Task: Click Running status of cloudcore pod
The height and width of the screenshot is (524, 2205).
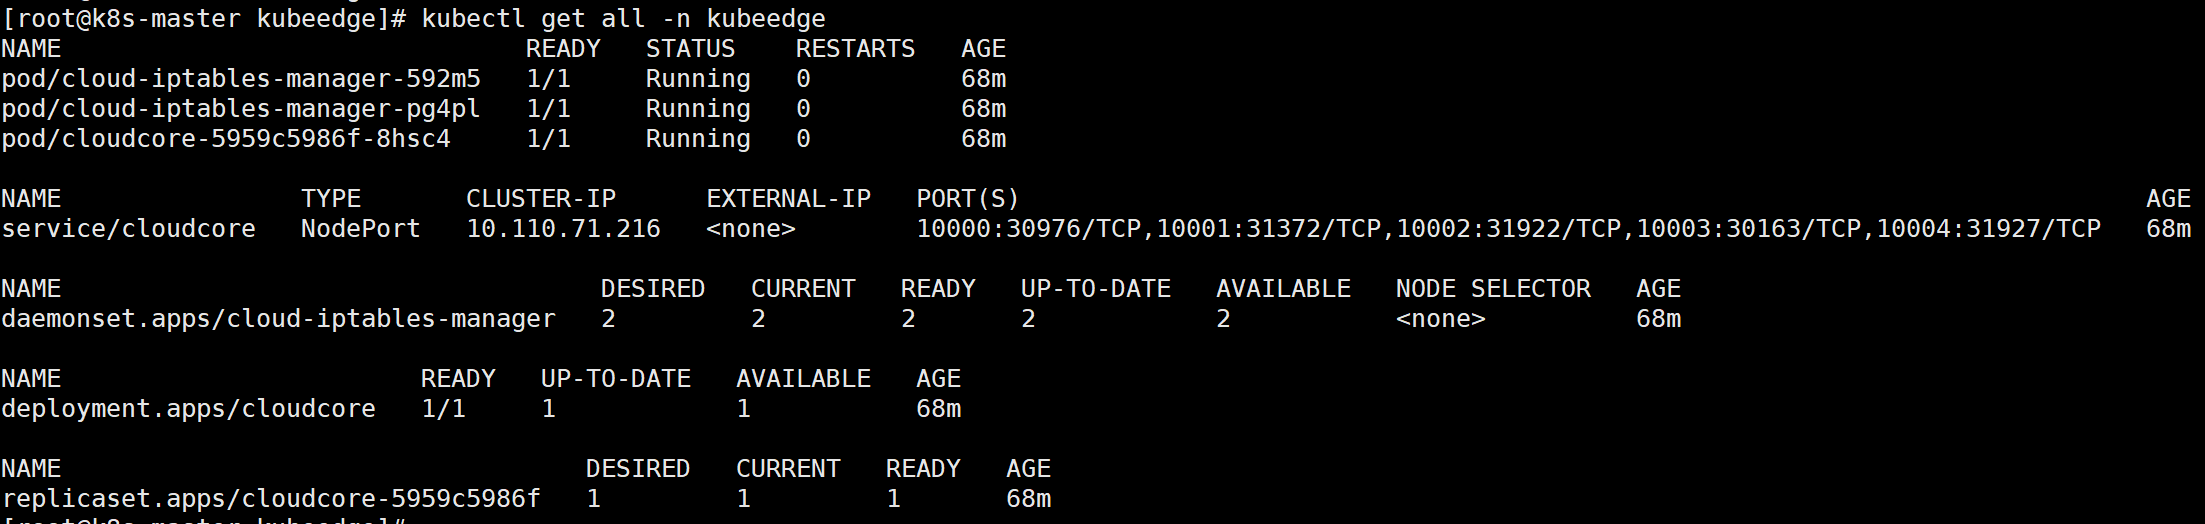Action: (698, 139)
